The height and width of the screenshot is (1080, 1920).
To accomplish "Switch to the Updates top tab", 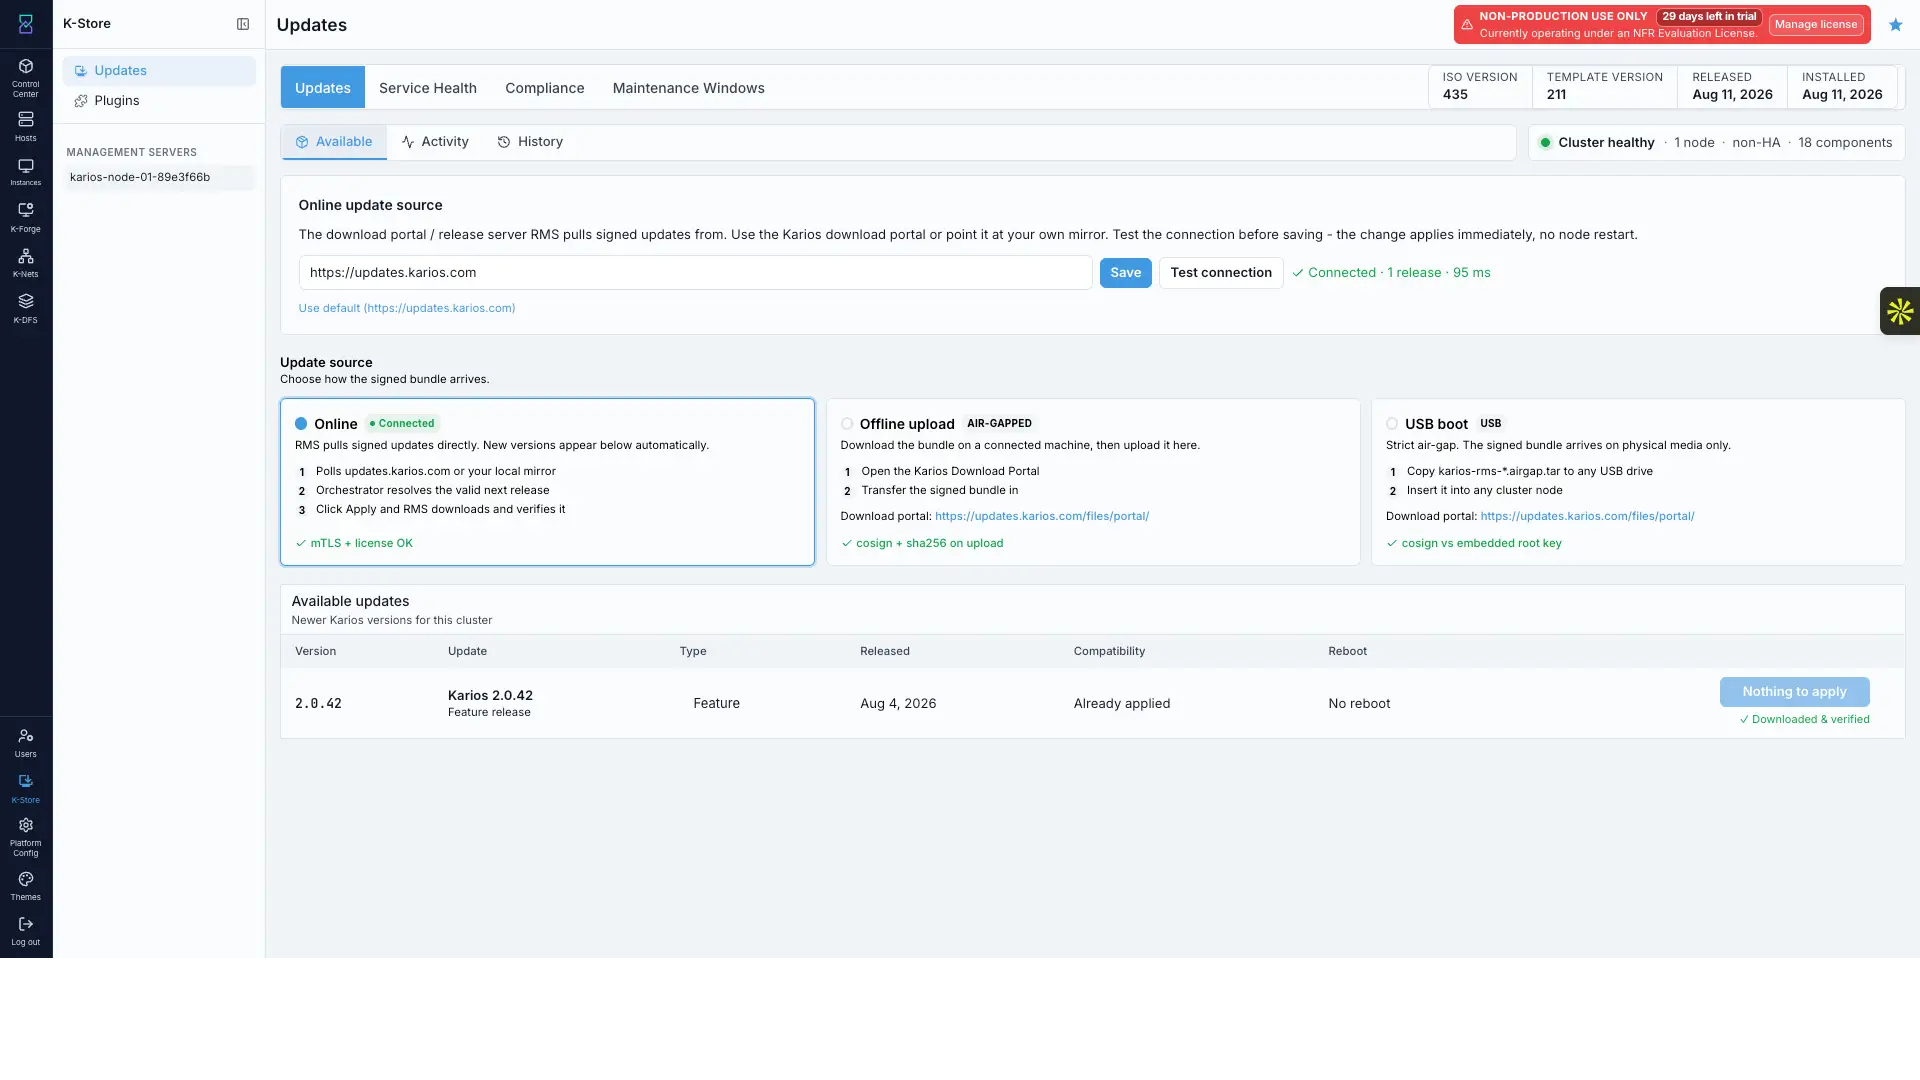I will pos(323,88).
